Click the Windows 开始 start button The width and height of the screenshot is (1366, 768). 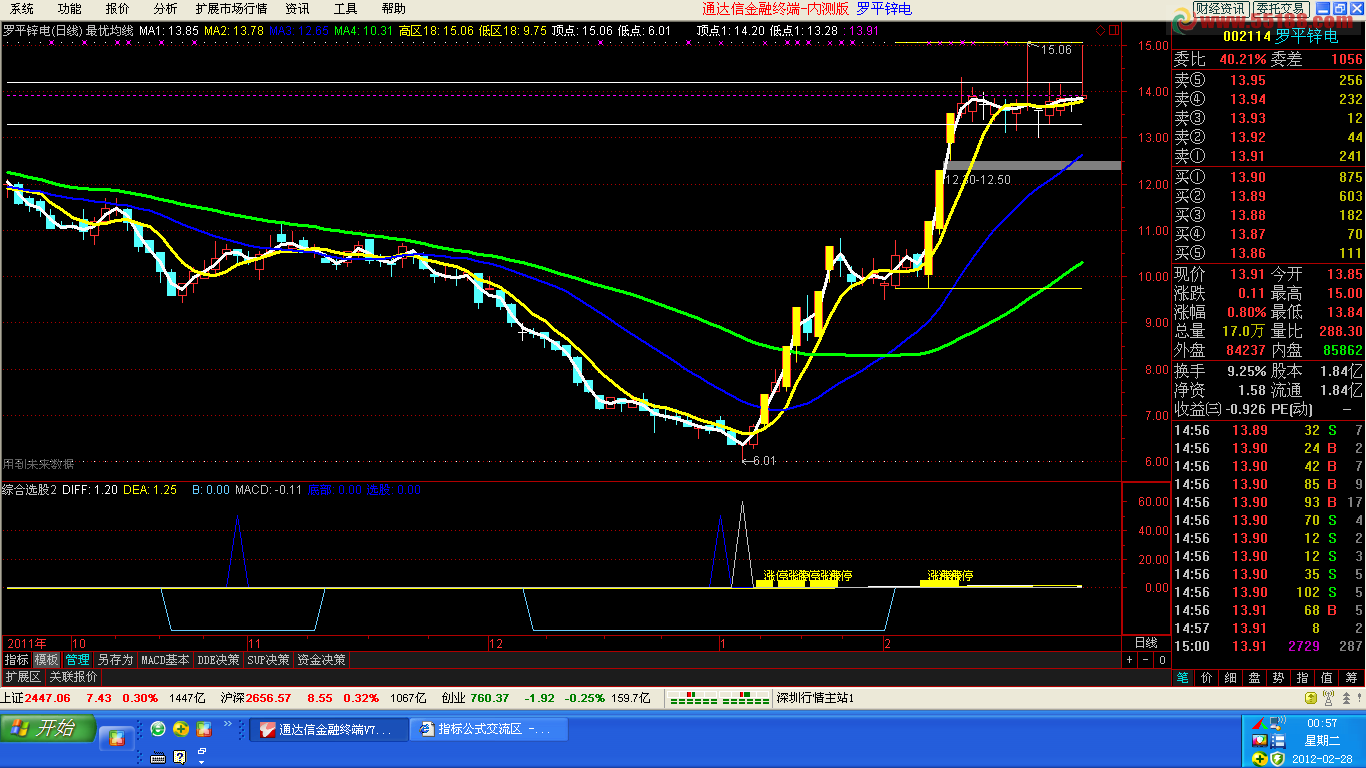(48, 729)
